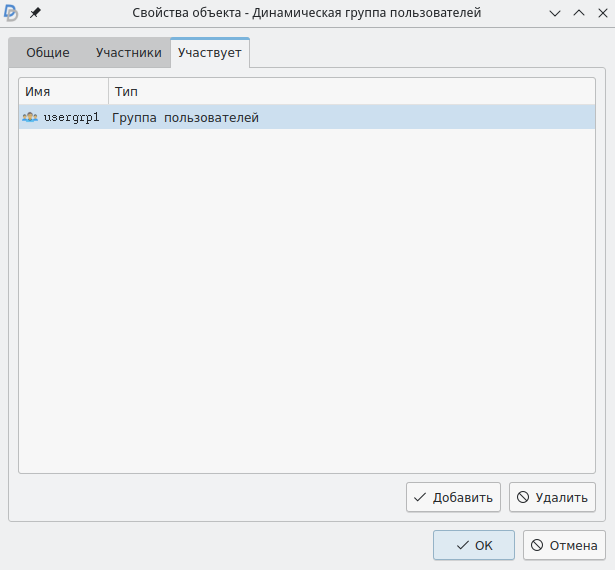Viewport: 615px width, 570px height.
Task: Cancel the dialog with Отмена
Action: tap(565, 545)
